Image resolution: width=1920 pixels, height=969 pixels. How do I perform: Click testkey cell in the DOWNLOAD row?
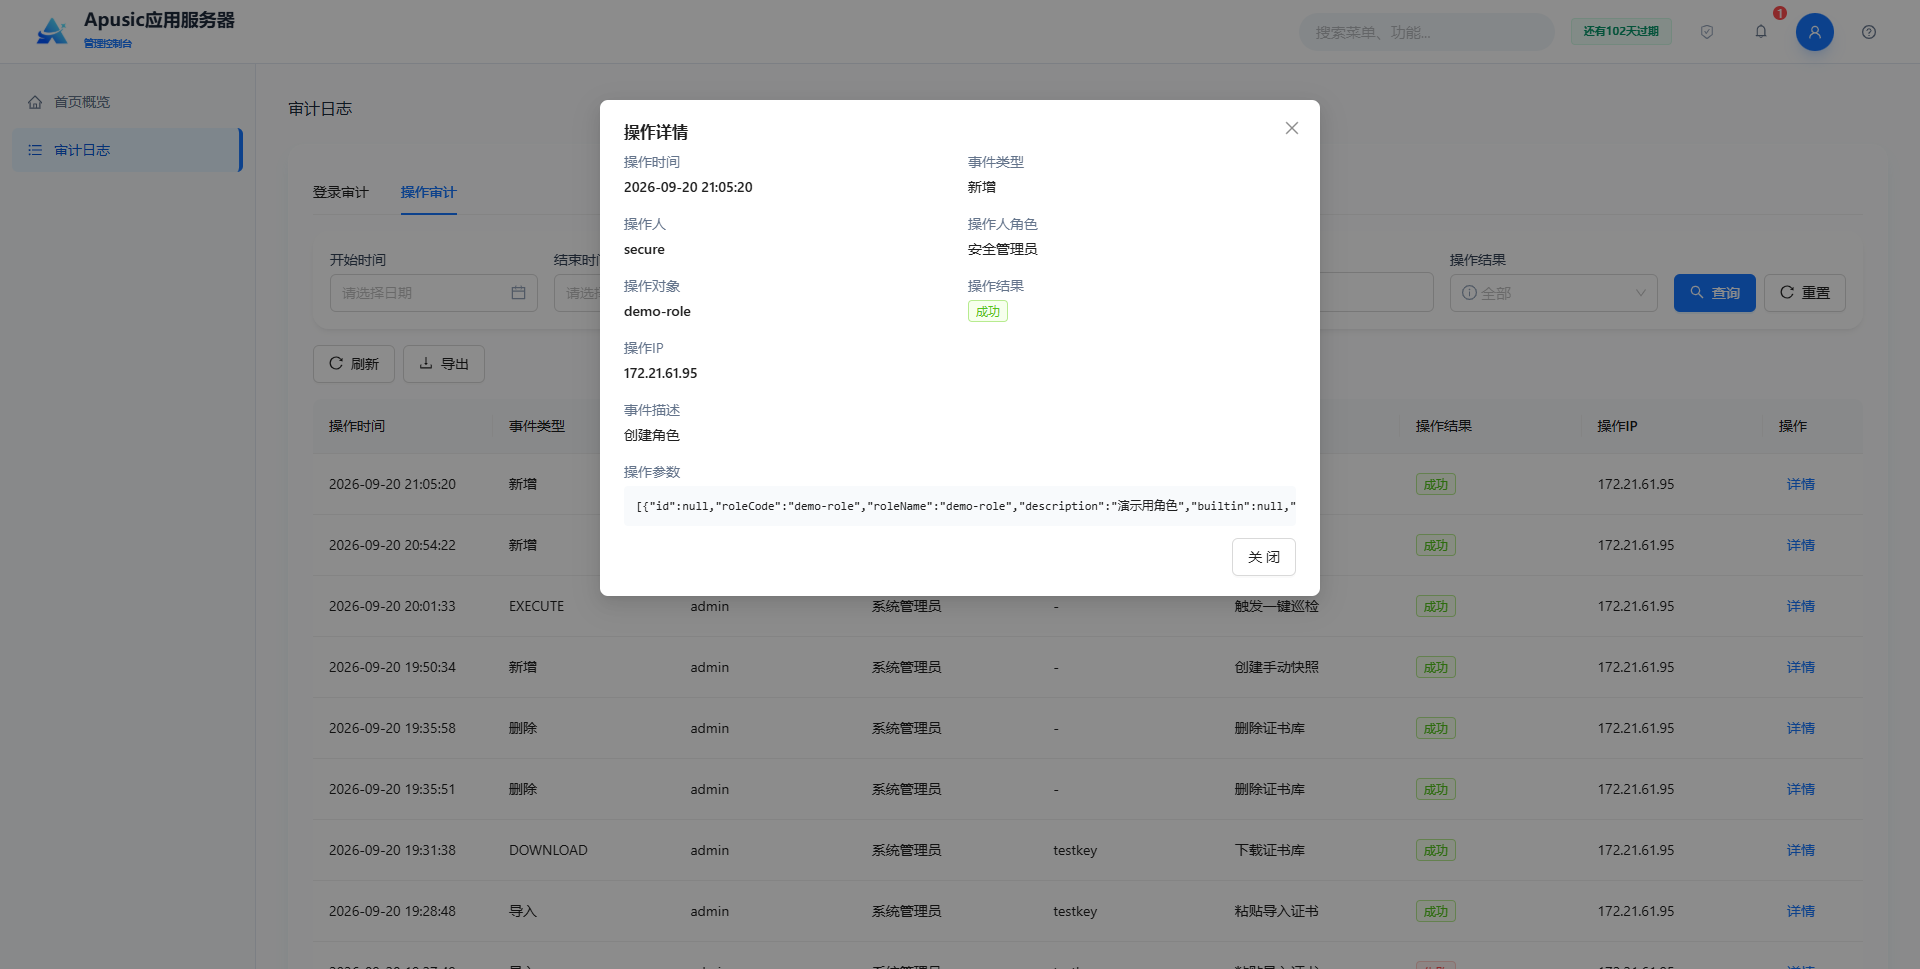point(1075,850)
